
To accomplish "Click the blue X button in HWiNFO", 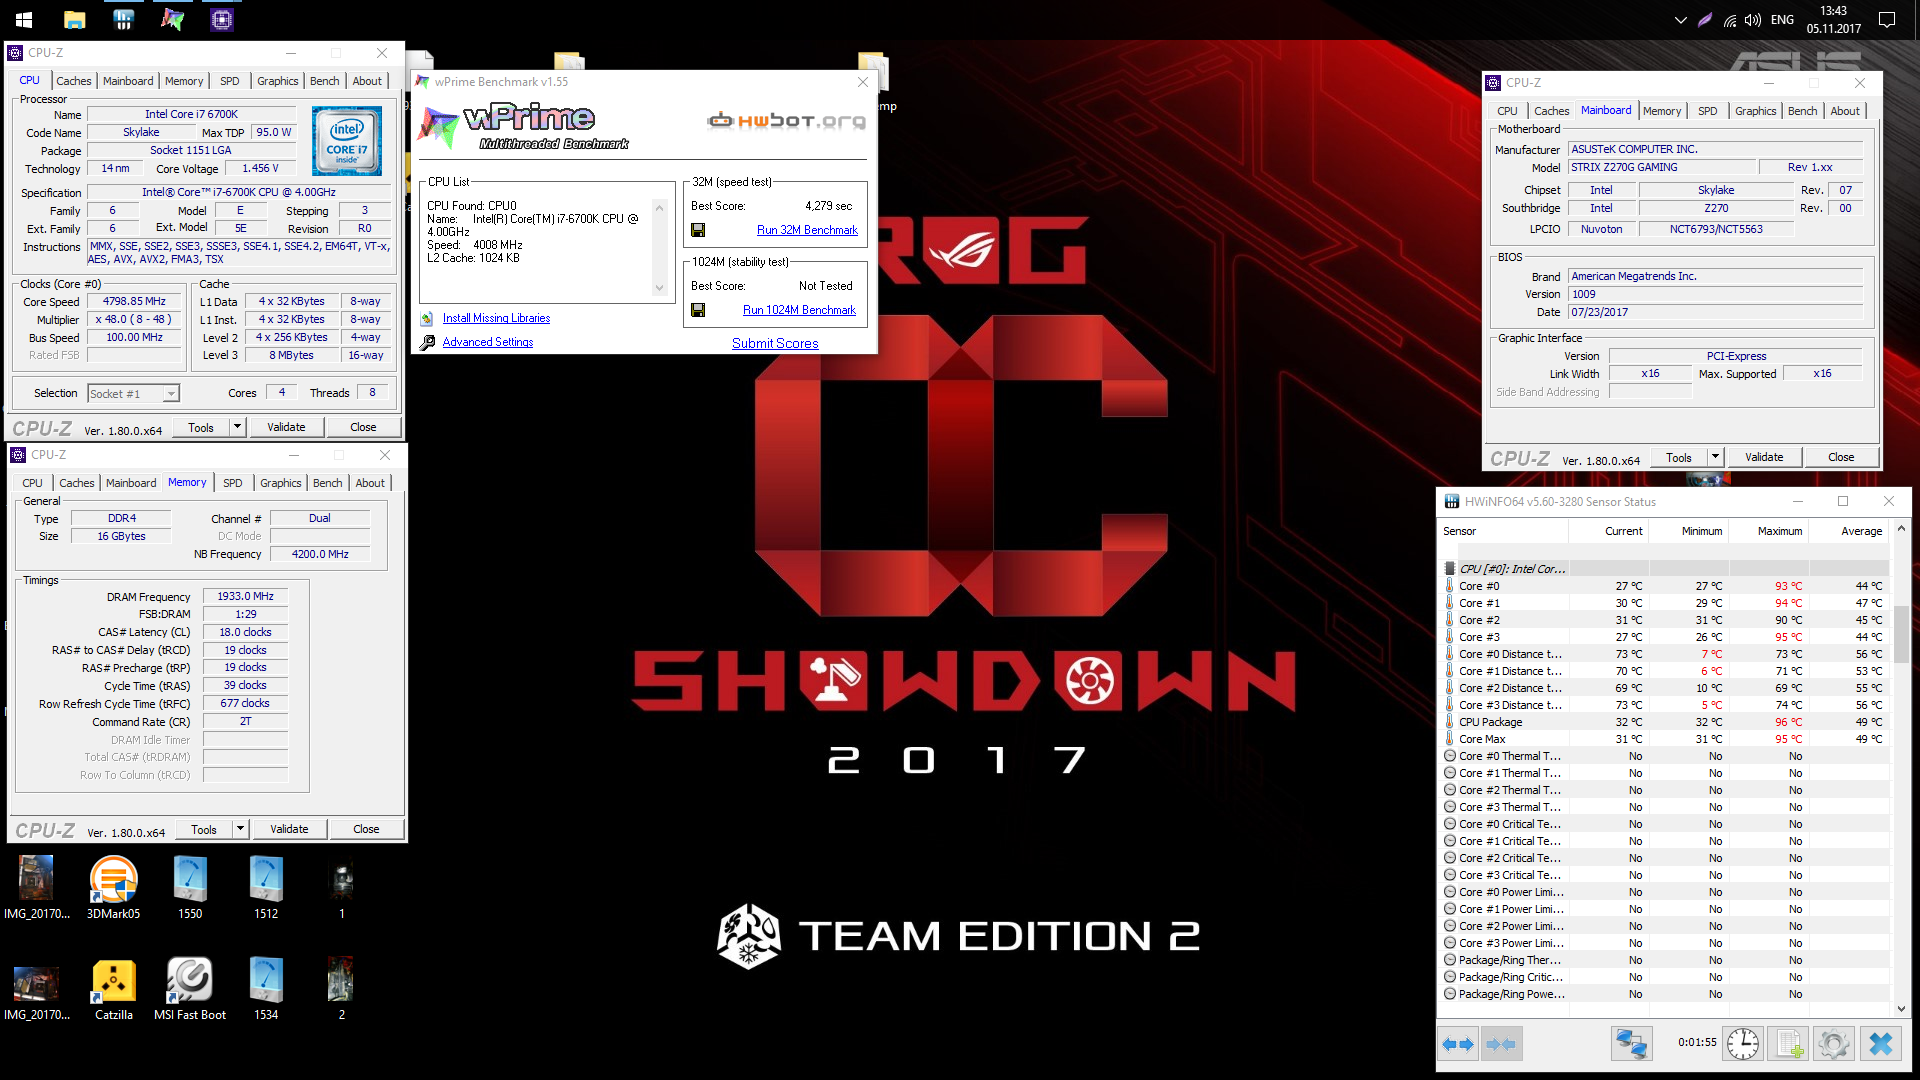I will tap(1880, 1044).
